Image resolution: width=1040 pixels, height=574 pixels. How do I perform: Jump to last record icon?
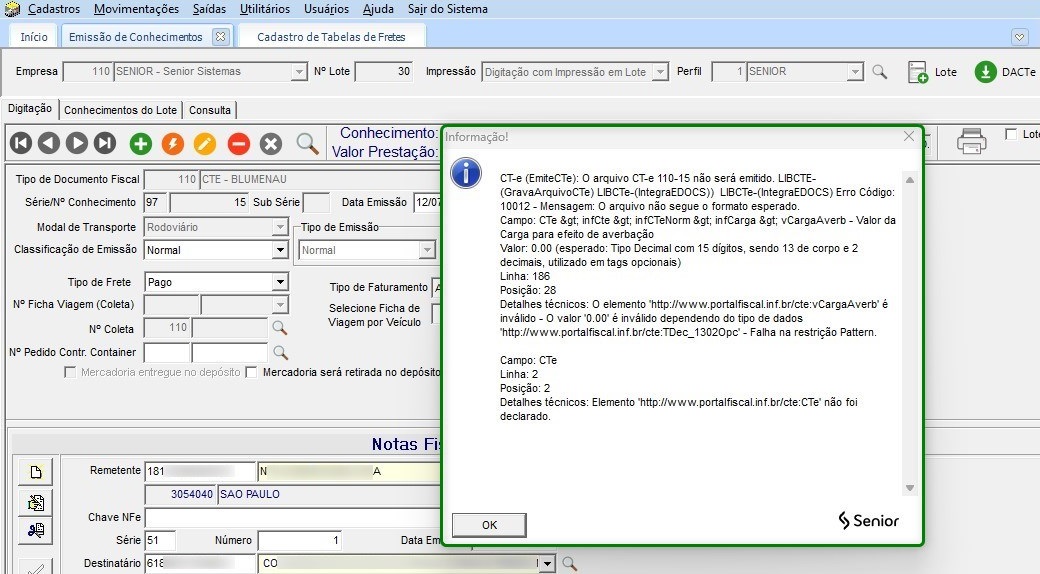(x=105, y=143)
